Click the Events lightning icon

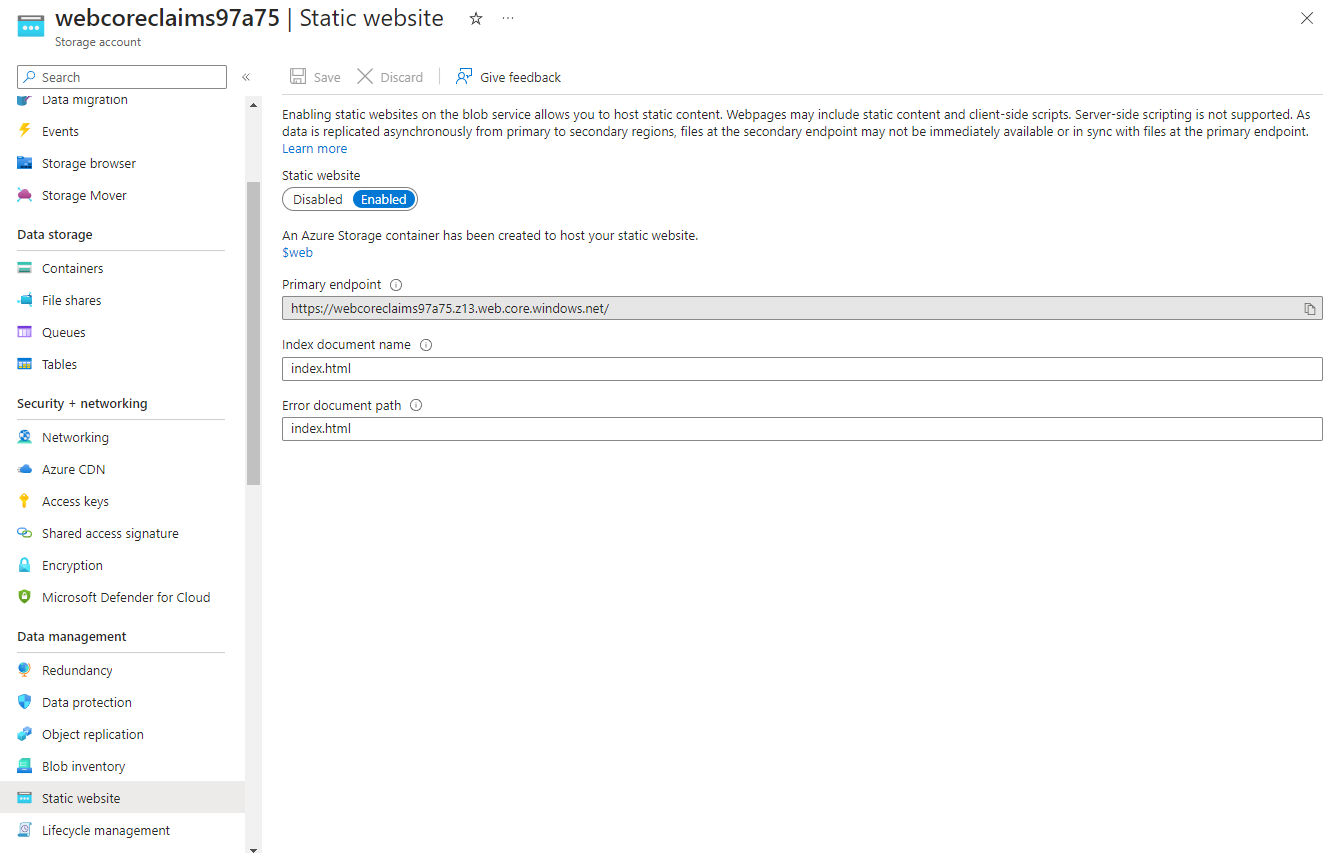(25, 131)
